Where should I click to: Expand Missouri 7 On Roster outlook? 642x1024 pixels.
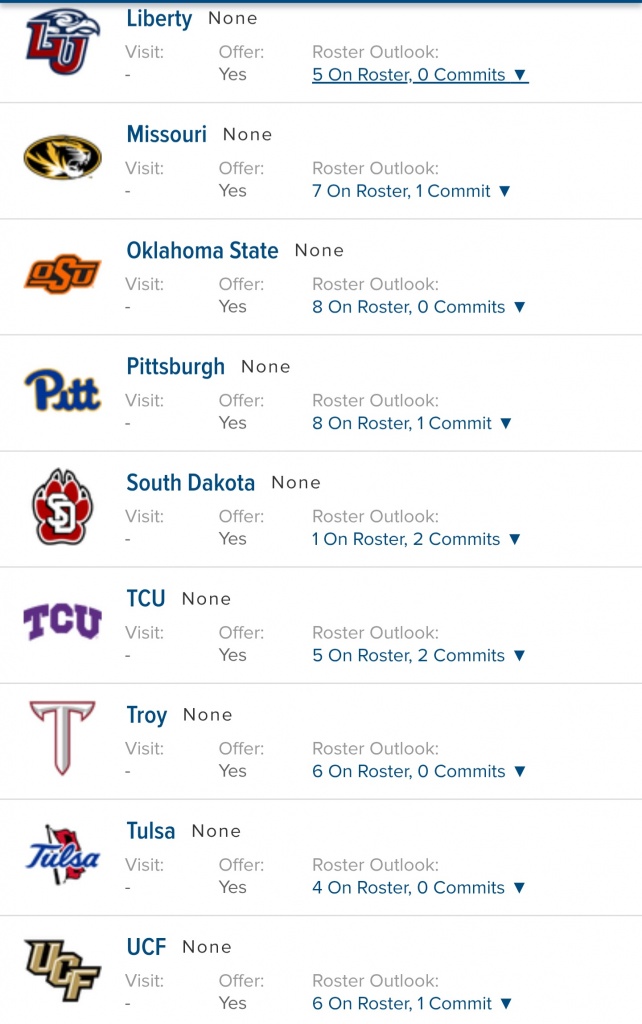(x=411, y=191)
